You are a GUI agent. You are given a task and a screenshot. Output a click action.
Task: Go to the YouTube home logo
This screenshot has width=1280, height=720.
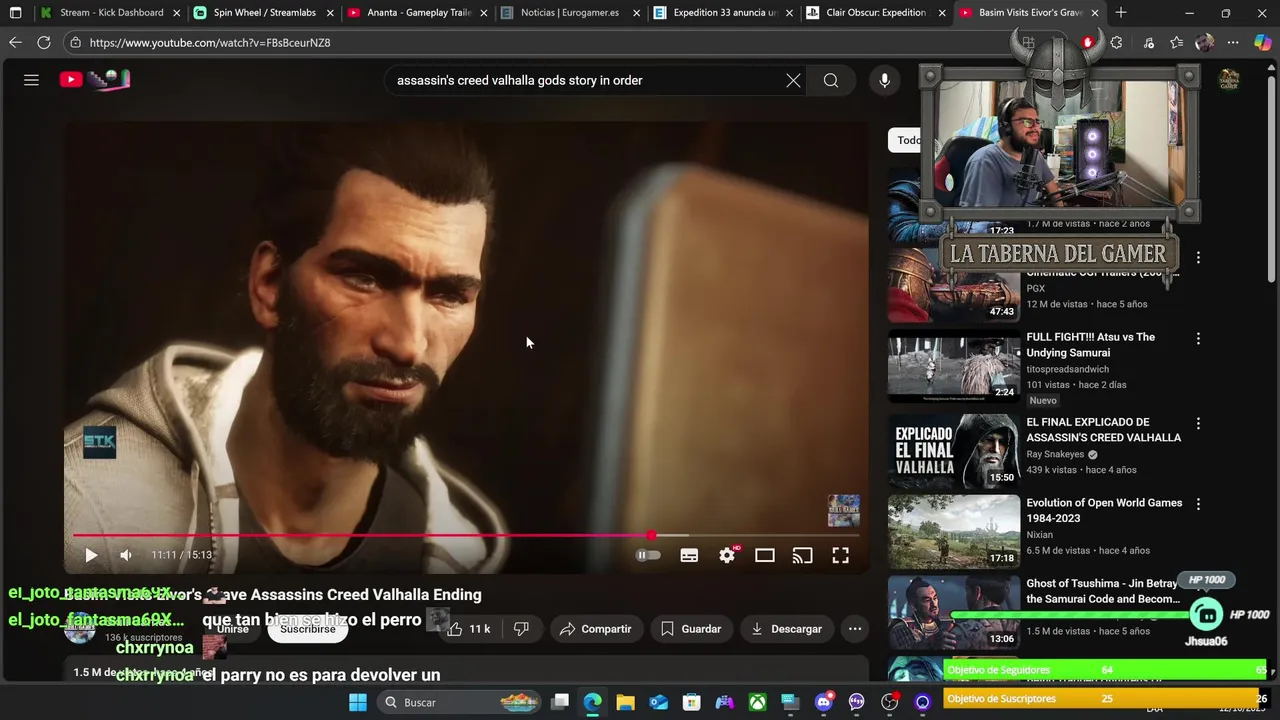coord(95,80)
